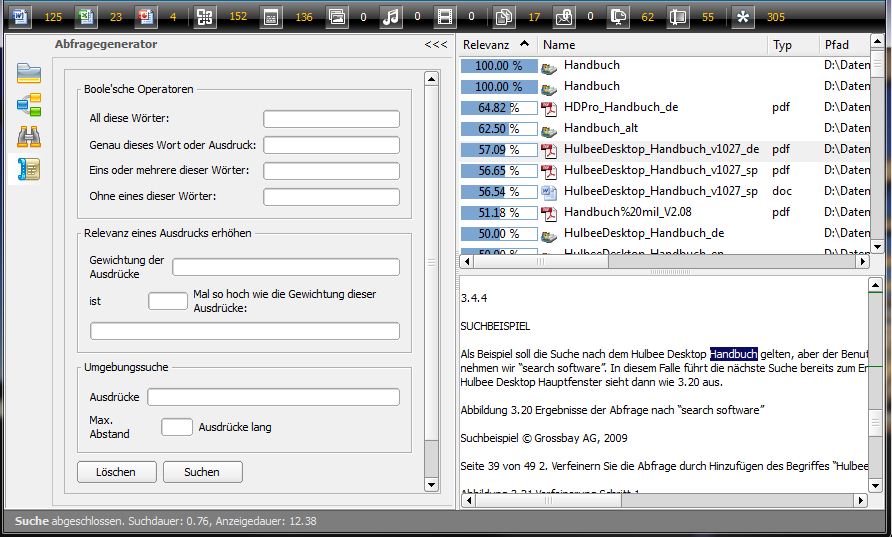
Task: Click the Excel spreadsheets filter icon
Action: [86, 16]
